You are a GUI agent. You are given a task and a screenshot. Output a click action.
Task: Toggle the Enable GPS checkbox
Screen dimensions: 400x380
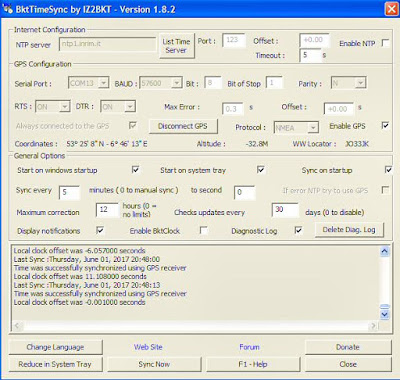(385, 126)
